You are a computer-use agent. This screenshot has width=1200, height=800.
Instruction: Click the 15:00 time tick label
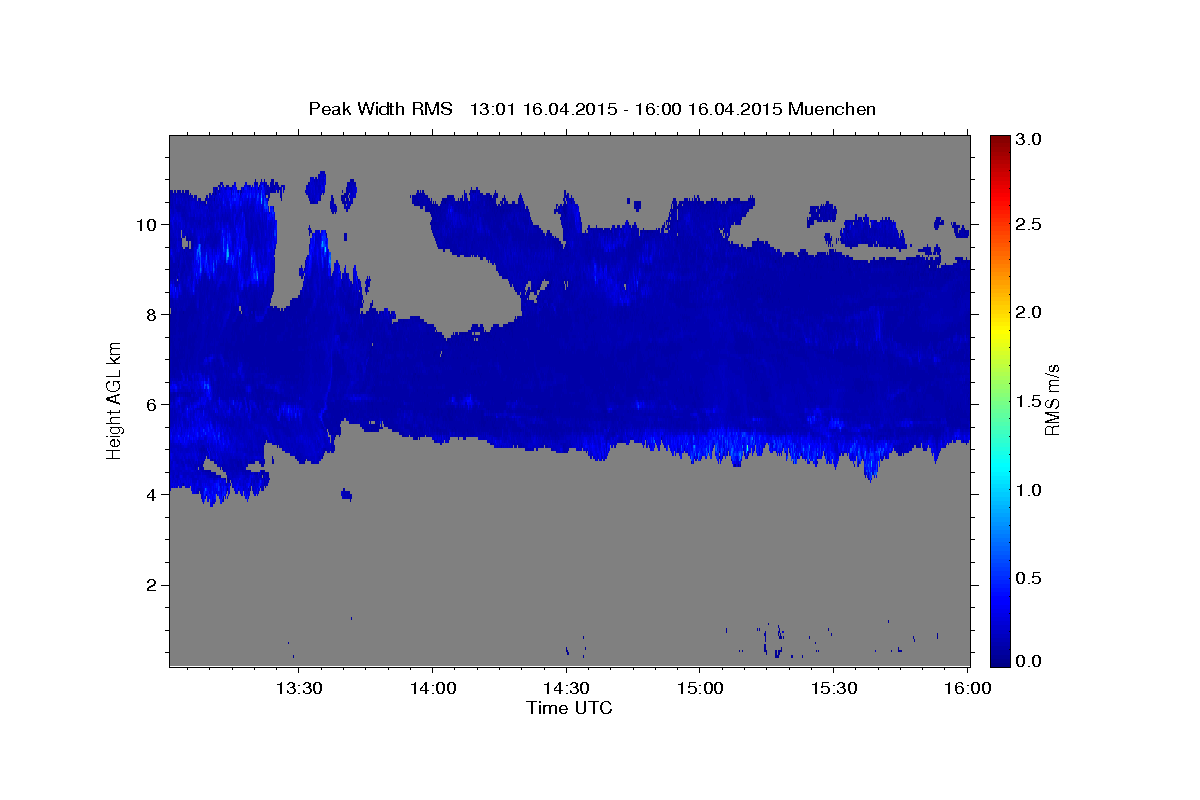(700, 688)
